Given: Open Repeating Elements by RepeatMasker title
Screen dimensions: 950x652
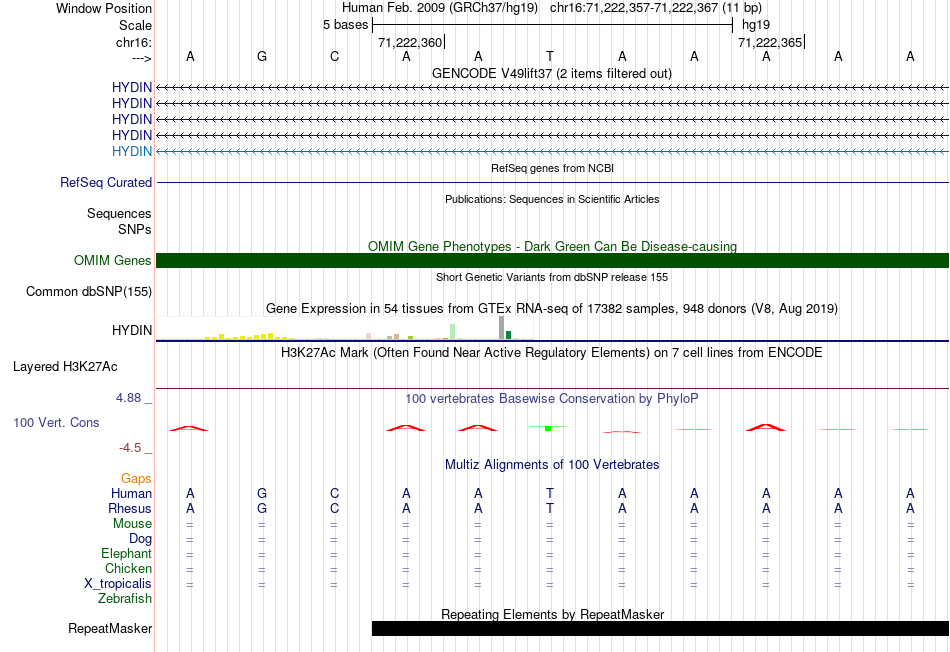Looking at the screenshot, I should (x=552, y=614).
